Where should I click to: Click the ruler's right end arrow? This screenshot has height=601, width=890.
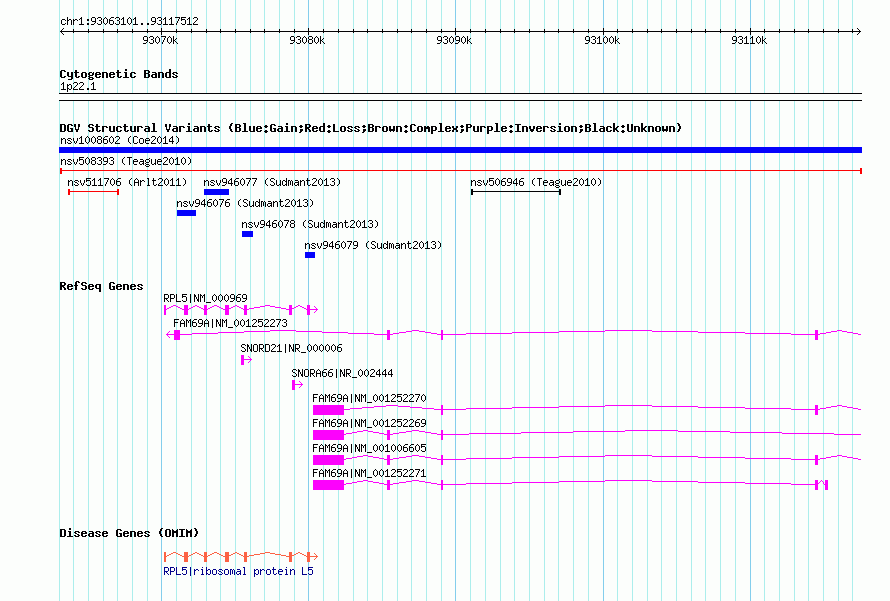pos(858,31)
